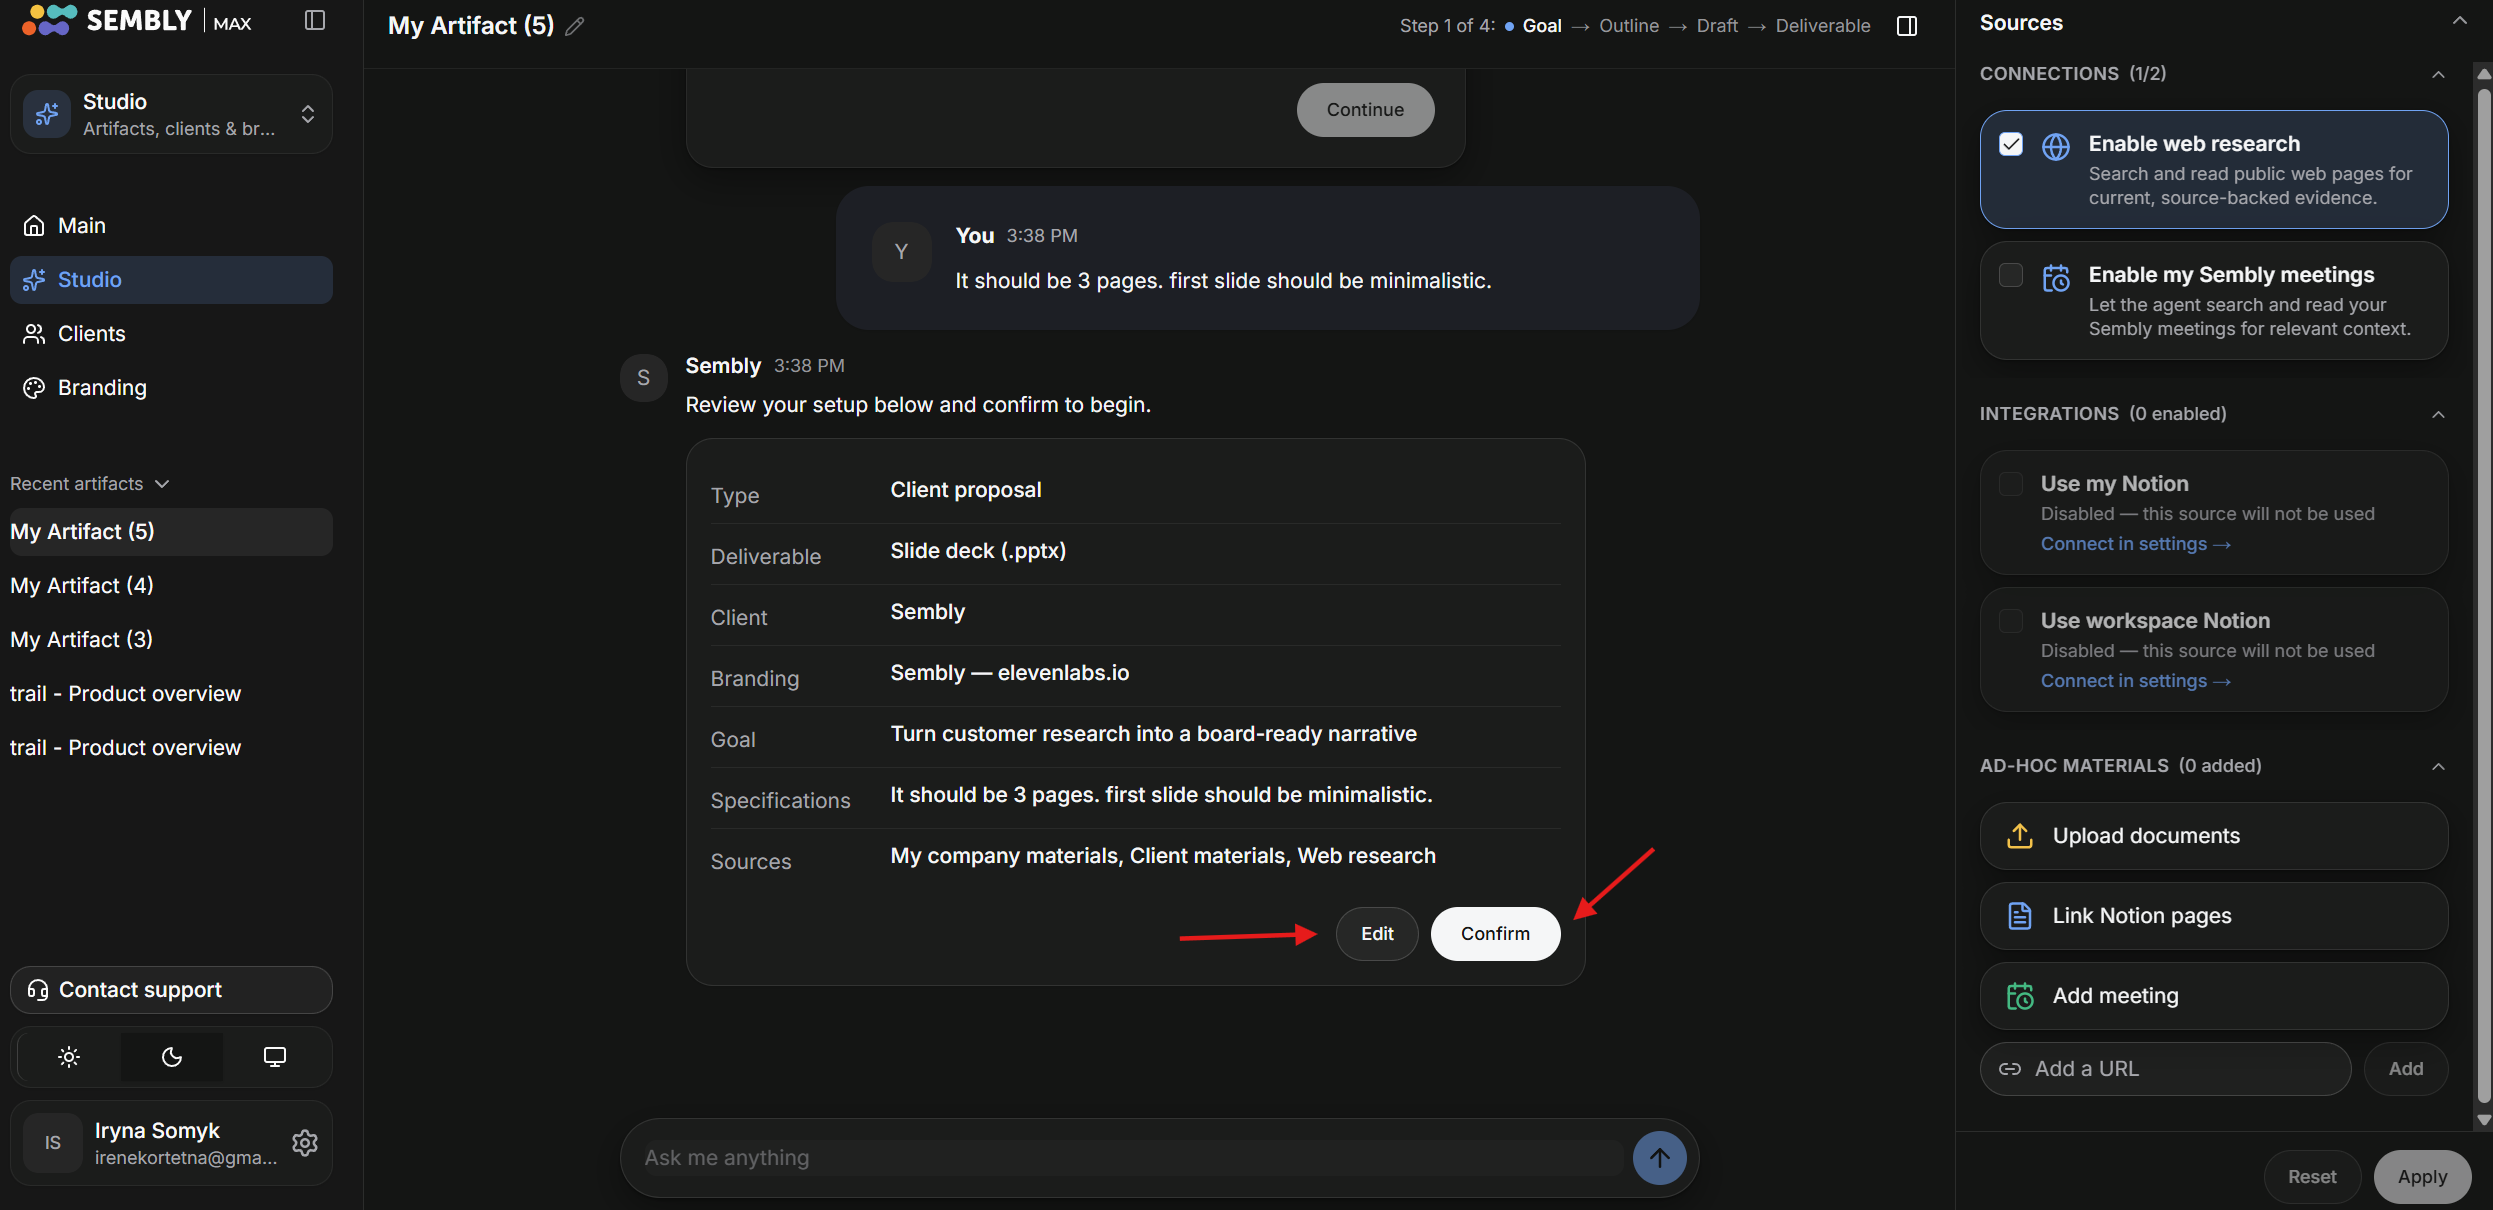Click Connect in settings under workspace Notion

pos(2135,681)
